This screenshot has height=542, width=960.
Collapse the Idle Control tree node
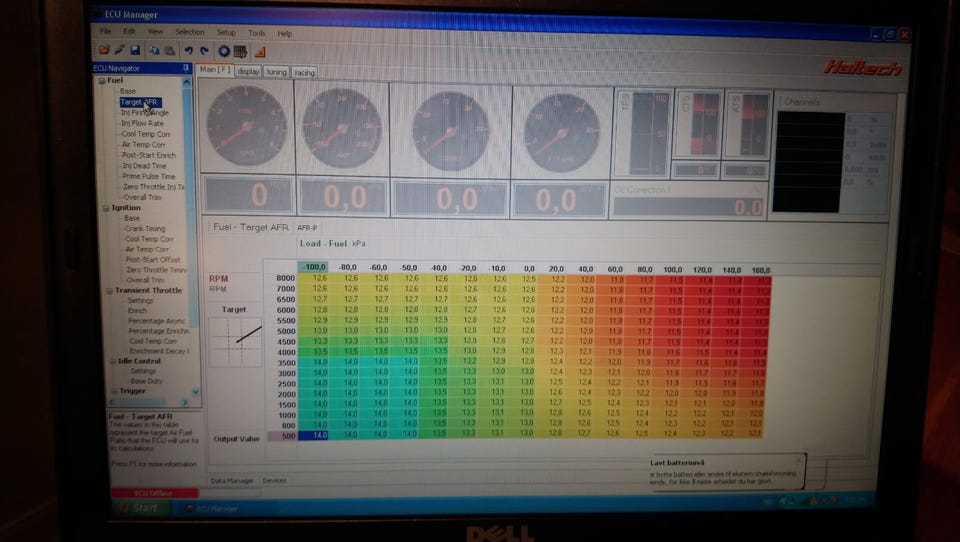point(113,361)
